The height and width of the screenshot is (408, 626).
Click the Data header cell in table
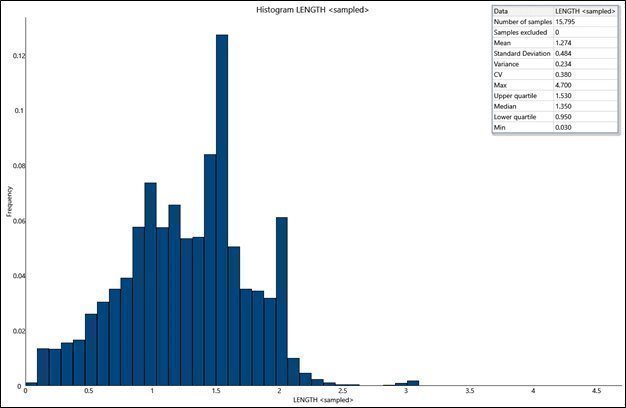pos(522,10)
